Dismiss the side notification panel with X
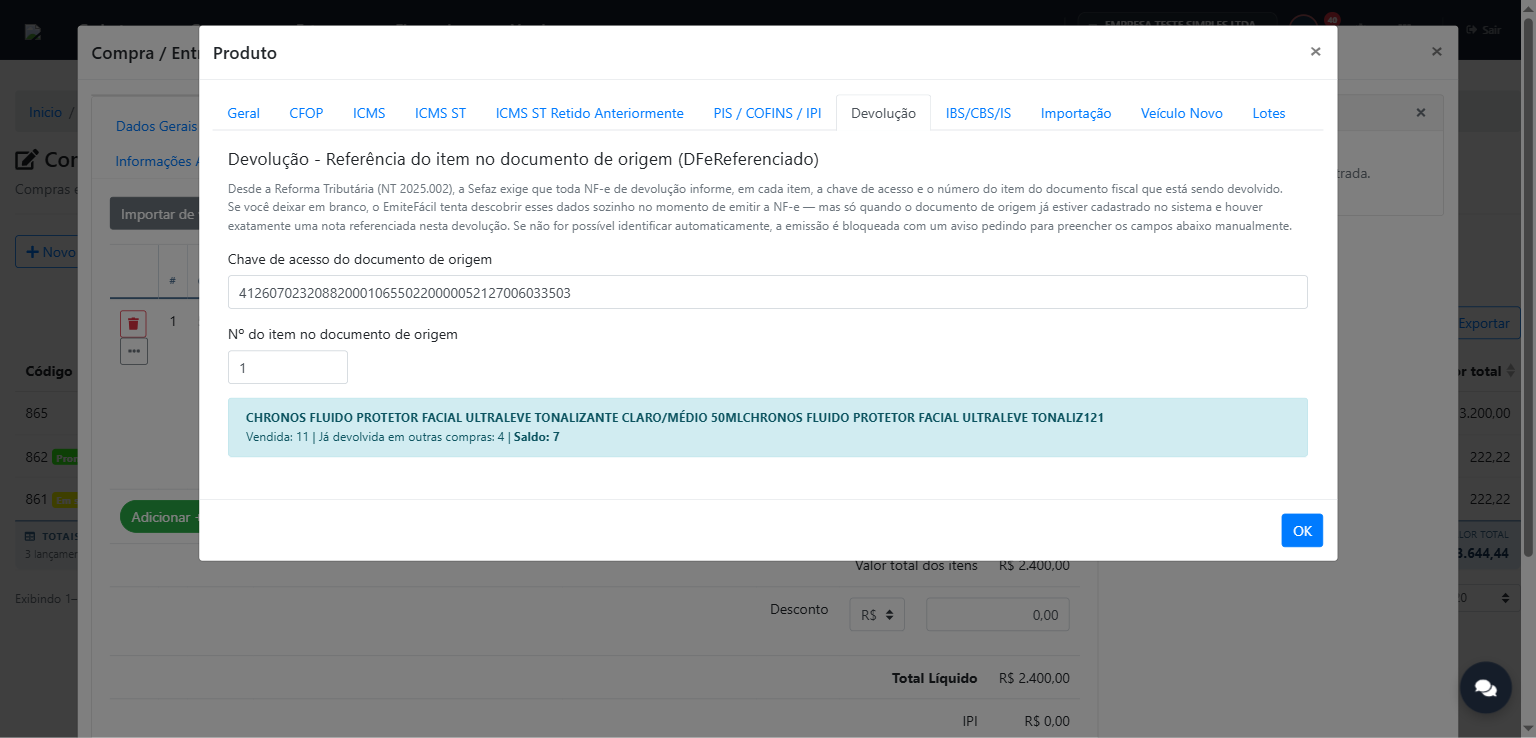This screenshot has height=738, width=1536. pyautogui.click(x=1420, y=113)
